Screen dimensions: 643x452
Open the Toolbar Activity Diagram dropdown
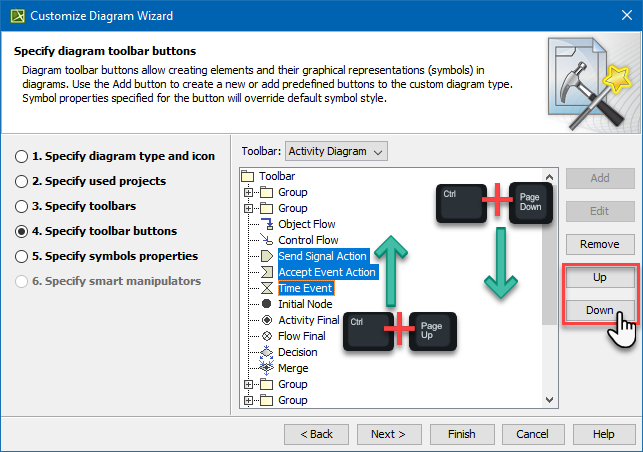(x=336, y=151)
